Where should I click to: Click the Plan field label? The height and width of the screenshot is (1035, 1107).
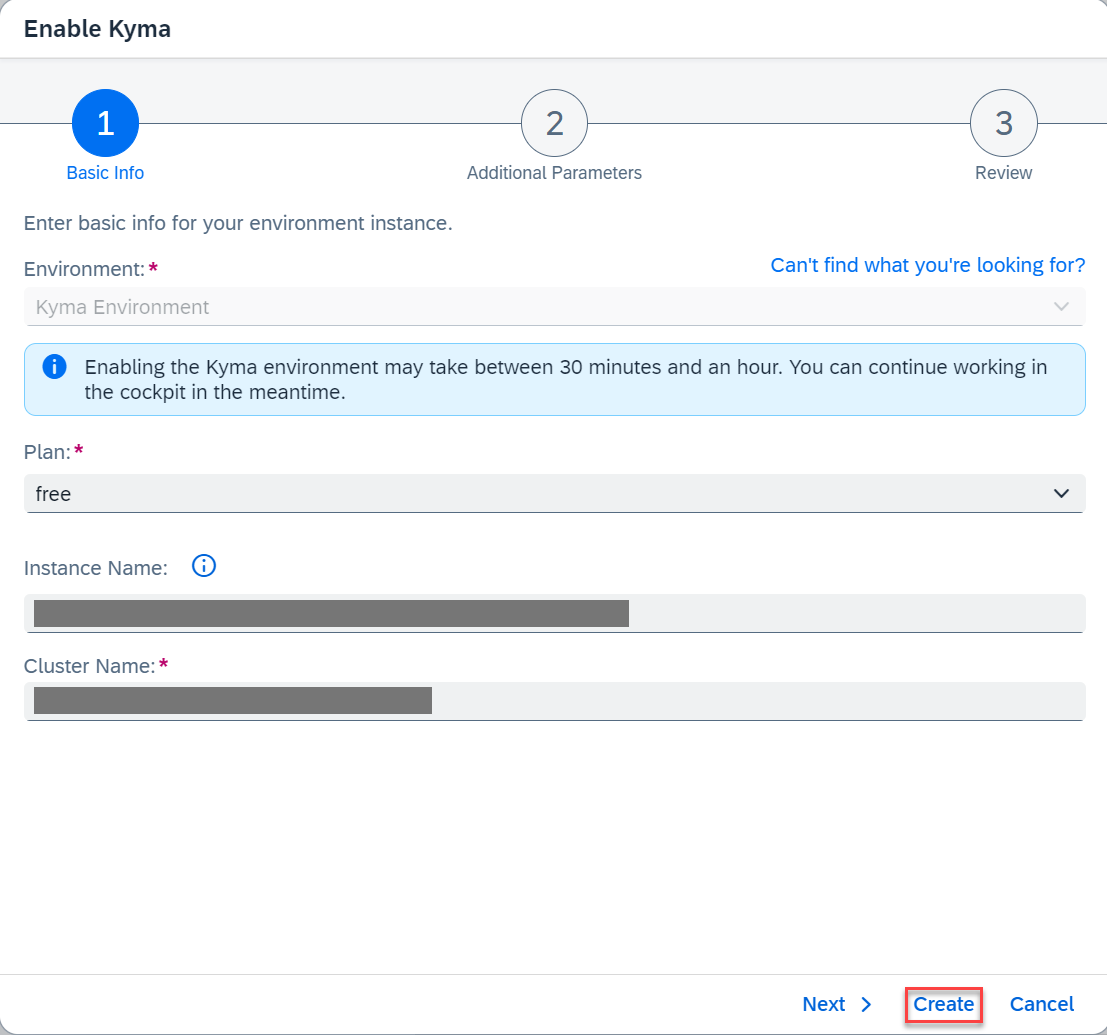pos(47,452)
